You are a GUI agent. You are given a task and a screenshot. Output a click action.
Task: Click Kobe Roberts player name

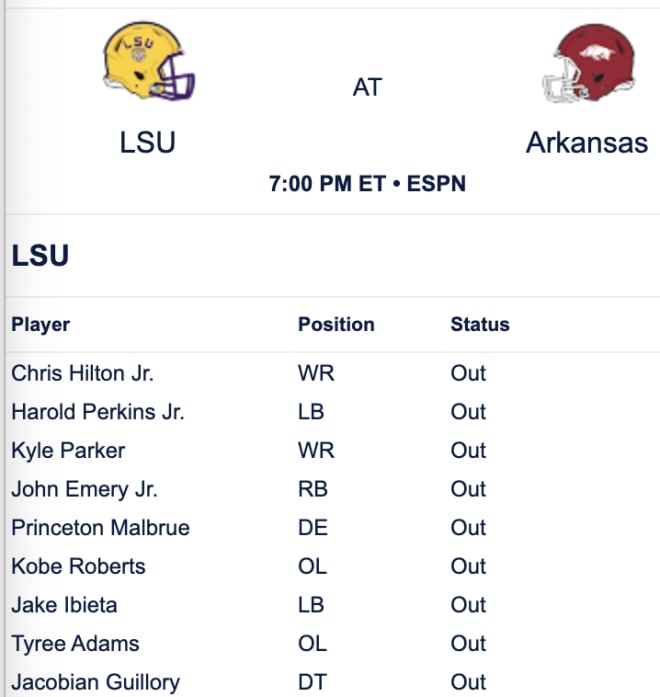[x=78, y=566]
